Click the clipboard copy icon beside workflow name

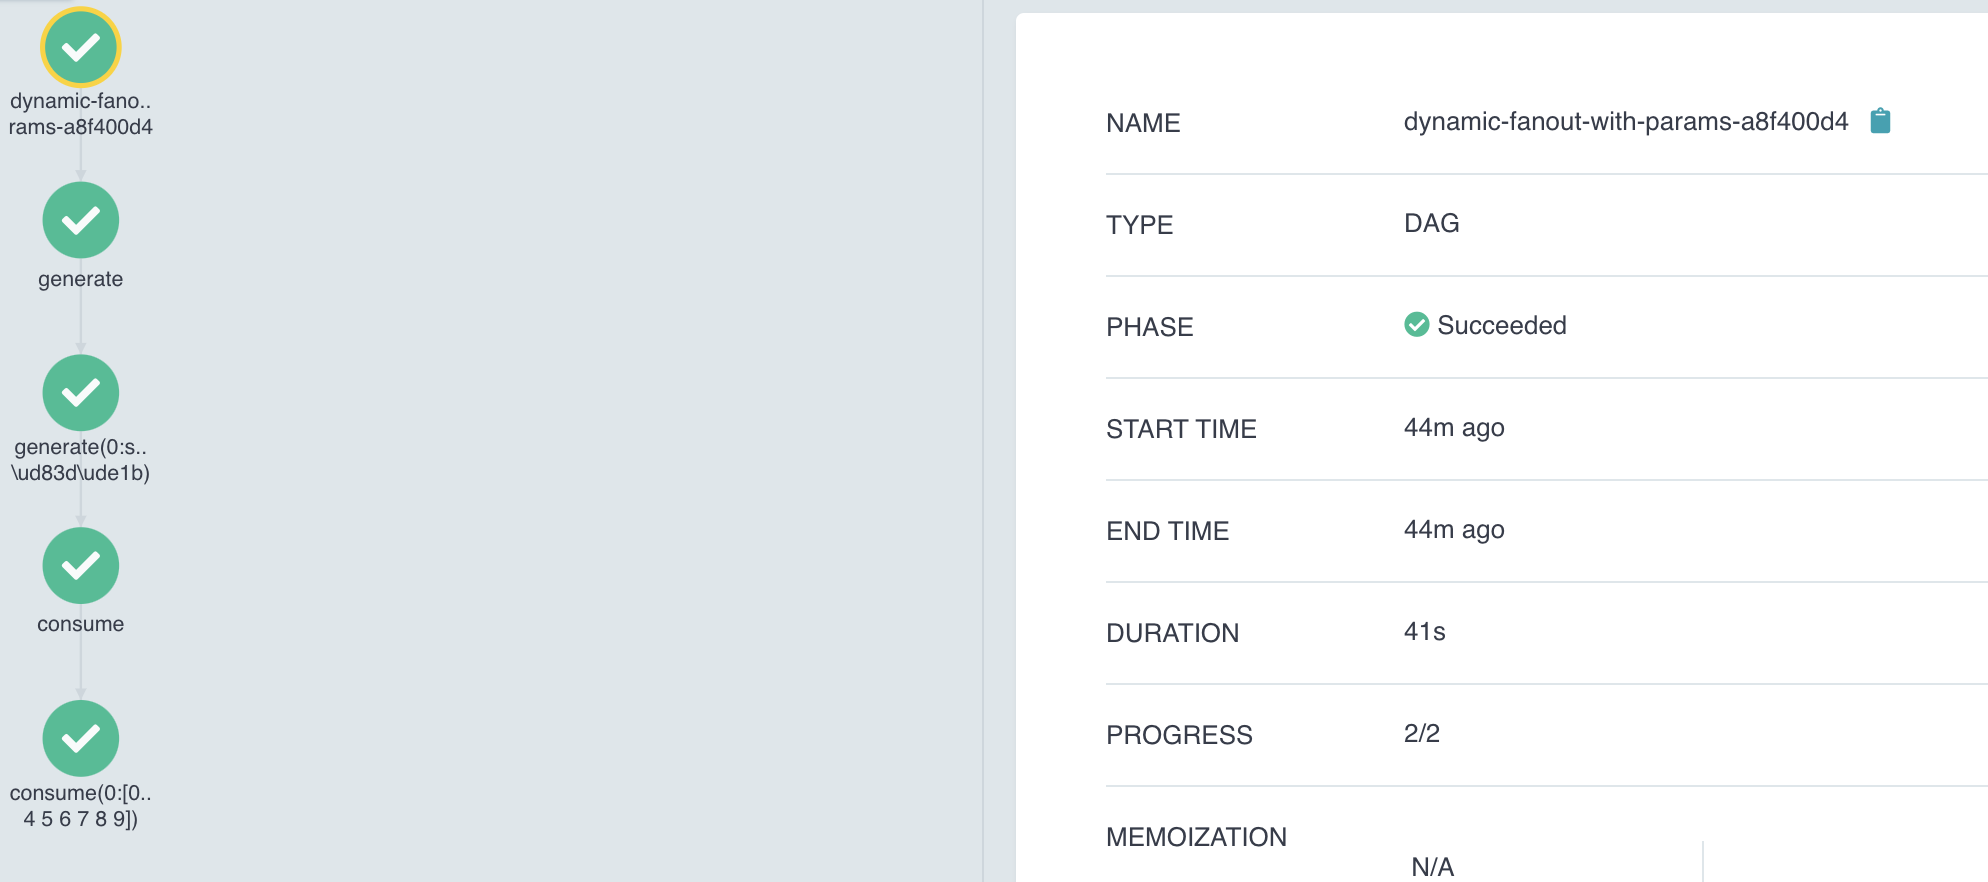pos(1880,120)
